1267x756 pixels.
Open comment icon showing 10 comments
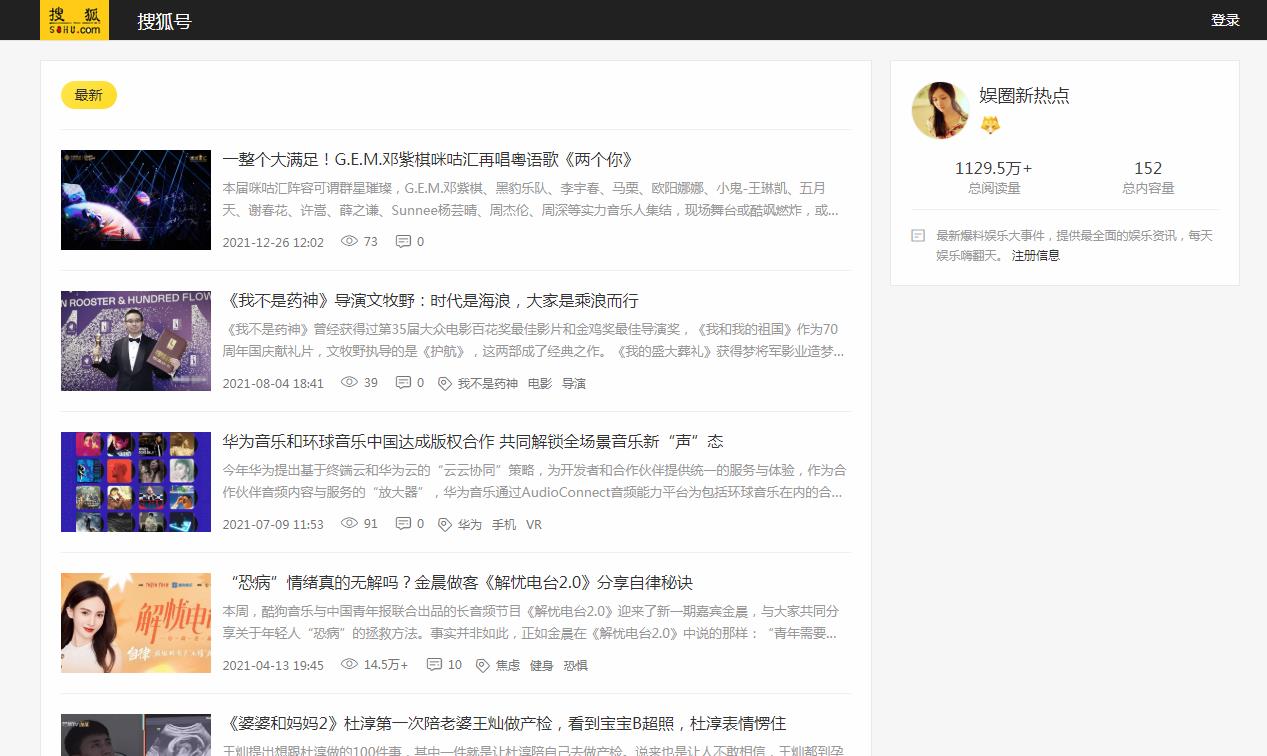(434, 664)
